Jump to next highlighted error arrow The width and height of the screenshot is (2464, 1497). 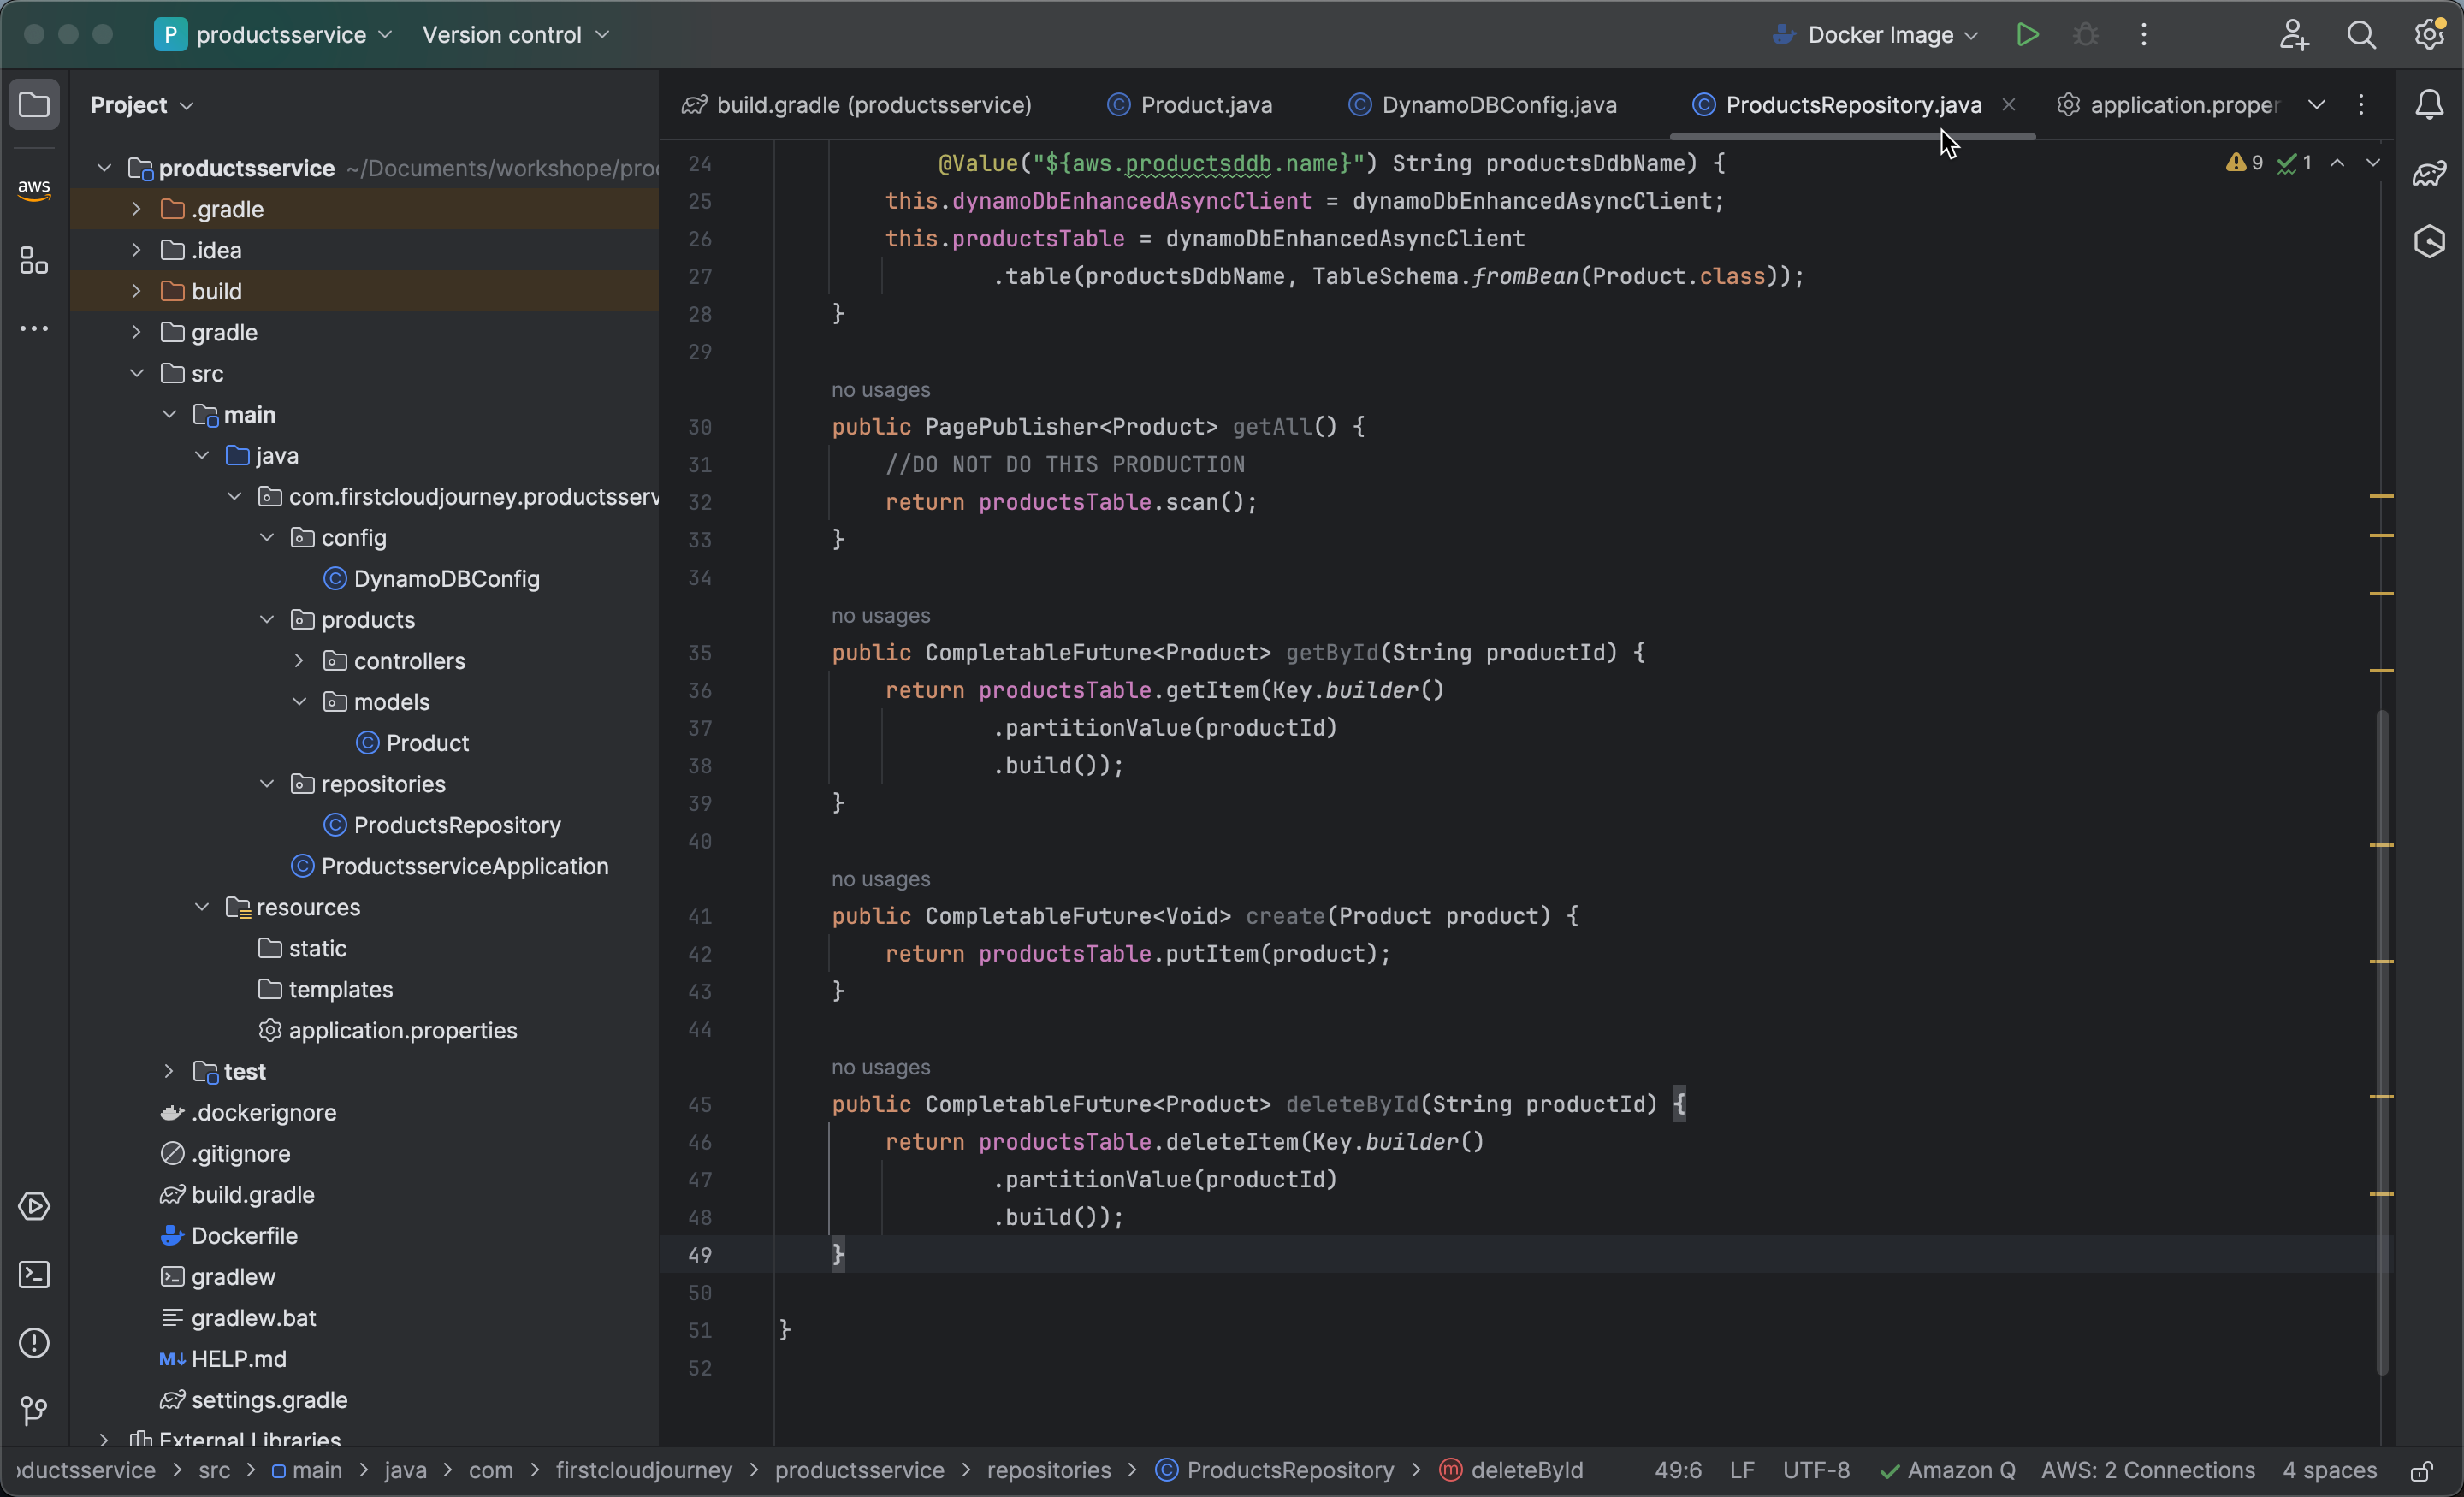tap(2372, 163)
